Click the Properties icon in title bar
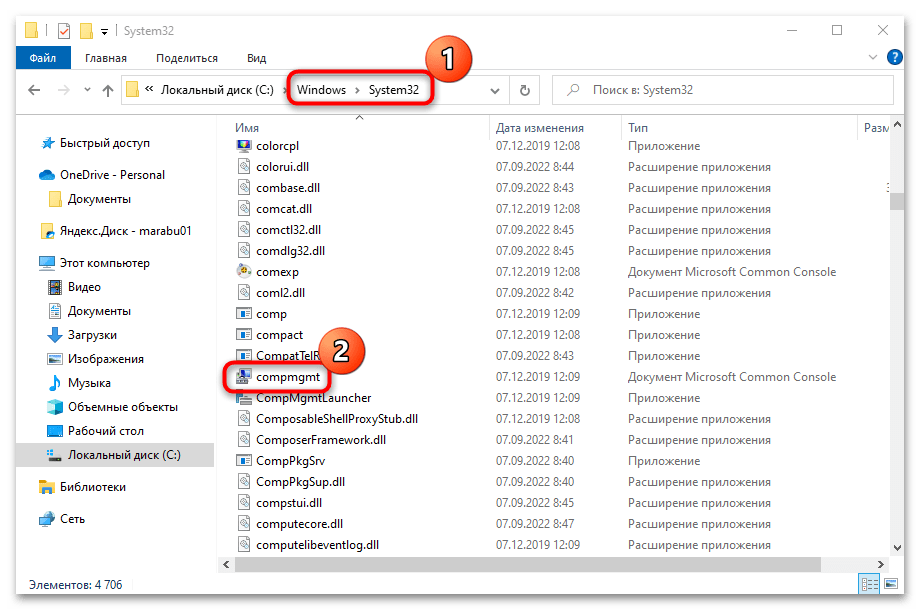The image size is (920, 610). (x=62, y=31)
